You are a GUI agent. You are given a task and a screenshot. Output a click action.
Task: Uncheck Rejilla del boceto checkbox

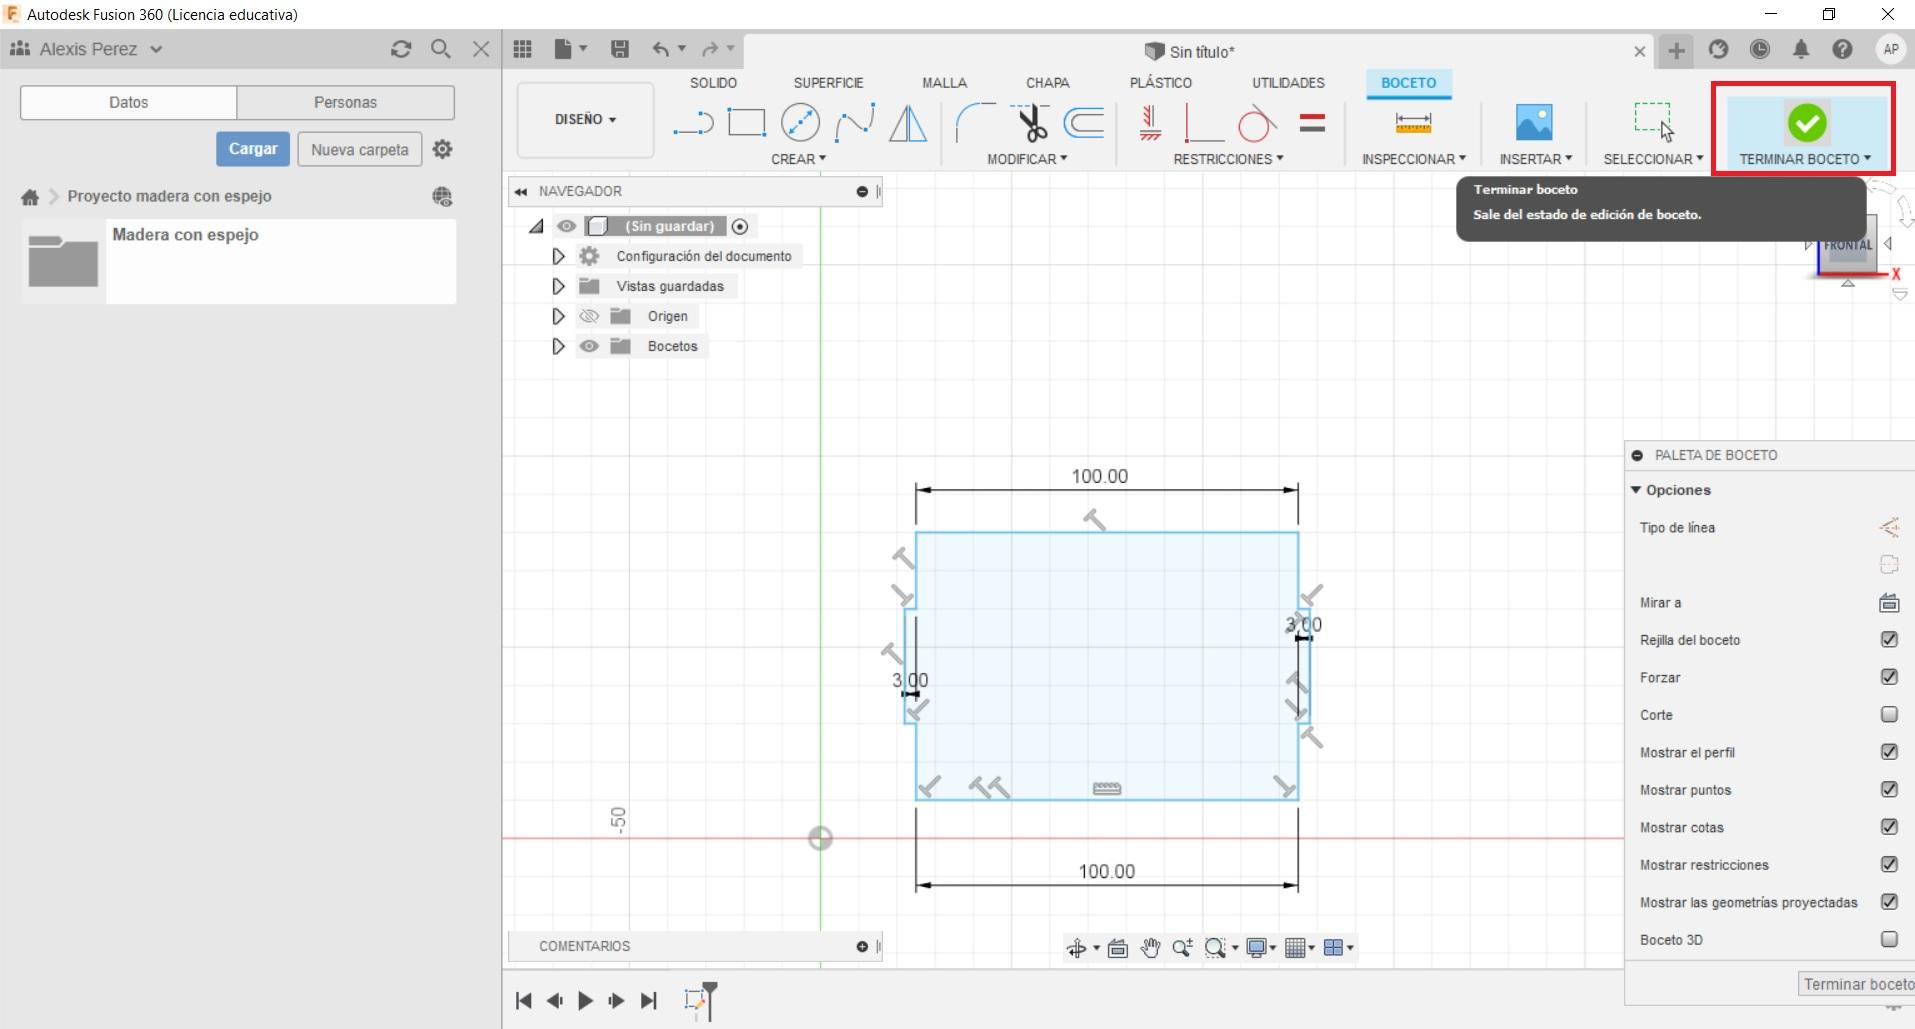[x=1888, y=640]
